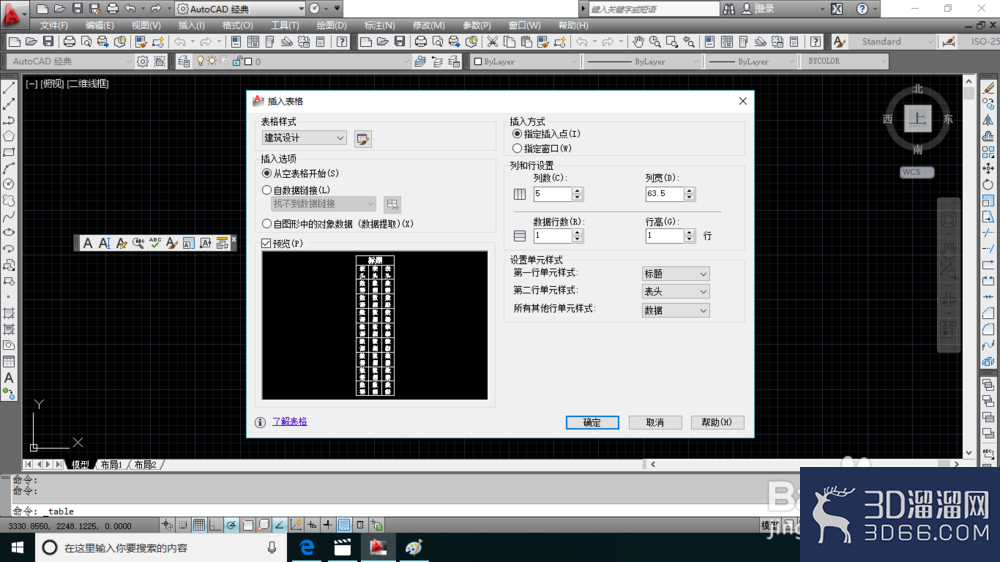The width and height of the screenshot is (1000, 562).
Task: Select the Rectangle tool in draw toolbar
Action: pos(9,152)
